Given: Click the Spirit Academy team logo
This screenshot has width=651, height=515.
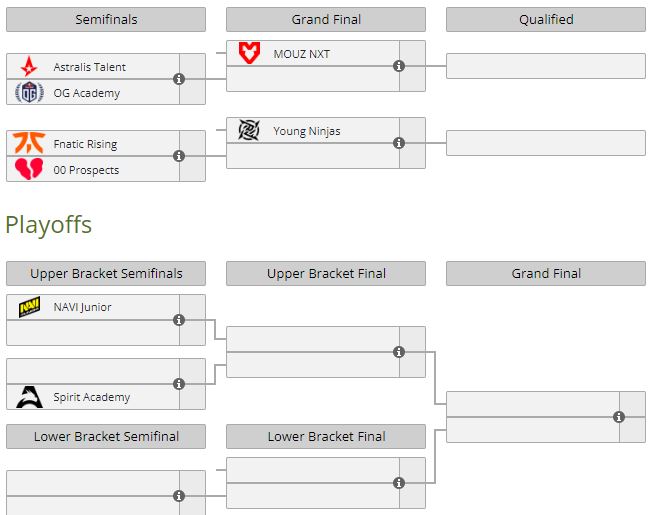Looking at the screenshot, I should coord(29,397).
